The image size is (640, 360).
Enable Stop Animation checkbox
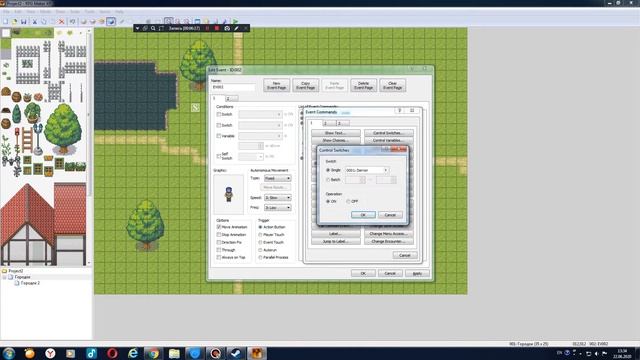click(x=219, y=235)
